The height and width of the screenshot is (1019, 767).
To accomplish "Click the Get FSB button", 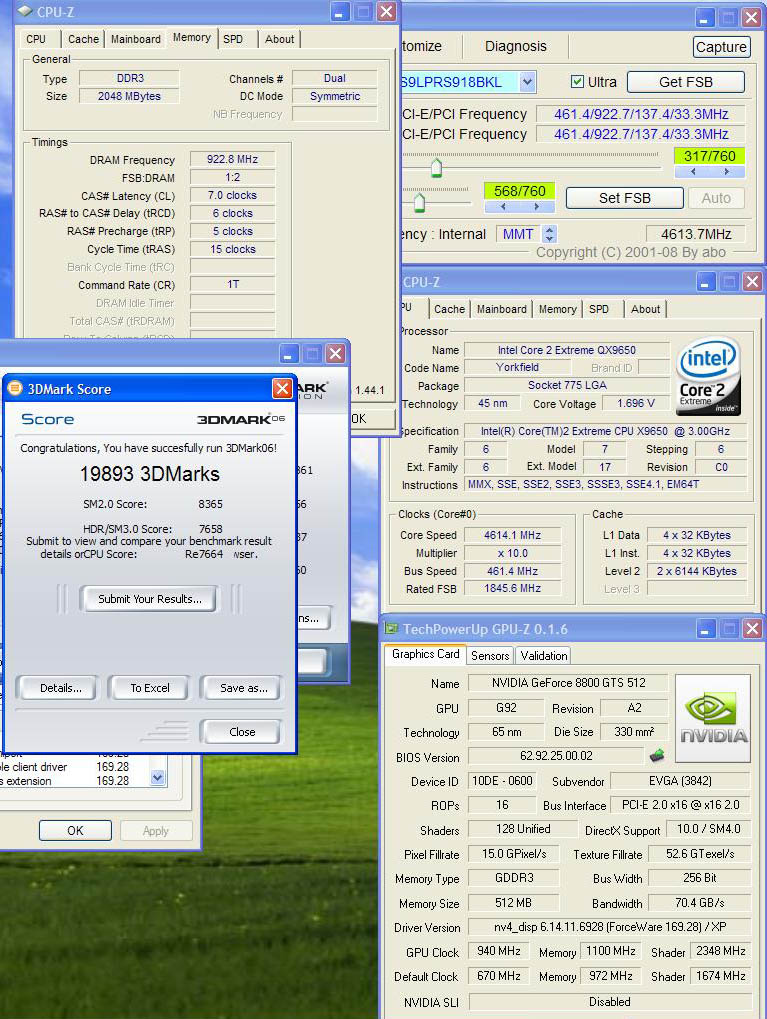I will pyautogui.click(x=686, y=82).
